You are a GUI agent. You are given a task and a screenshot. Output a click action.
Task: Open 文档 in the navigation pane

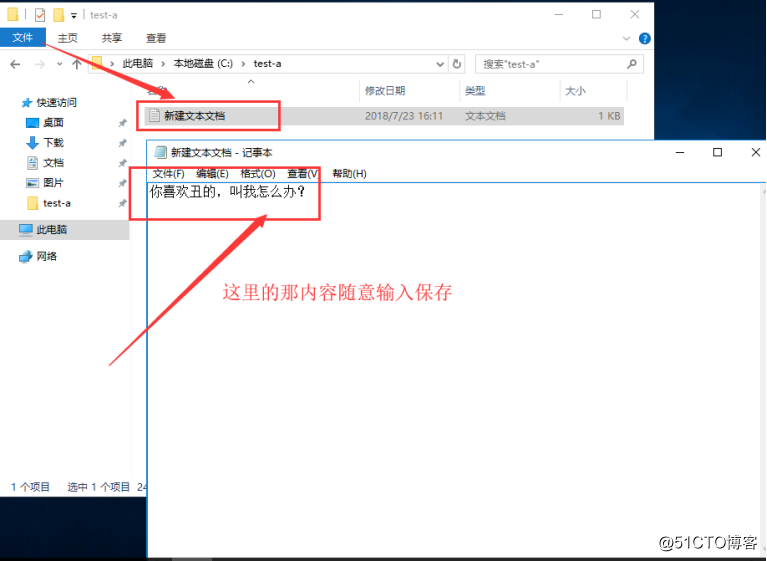coord(53,163)
